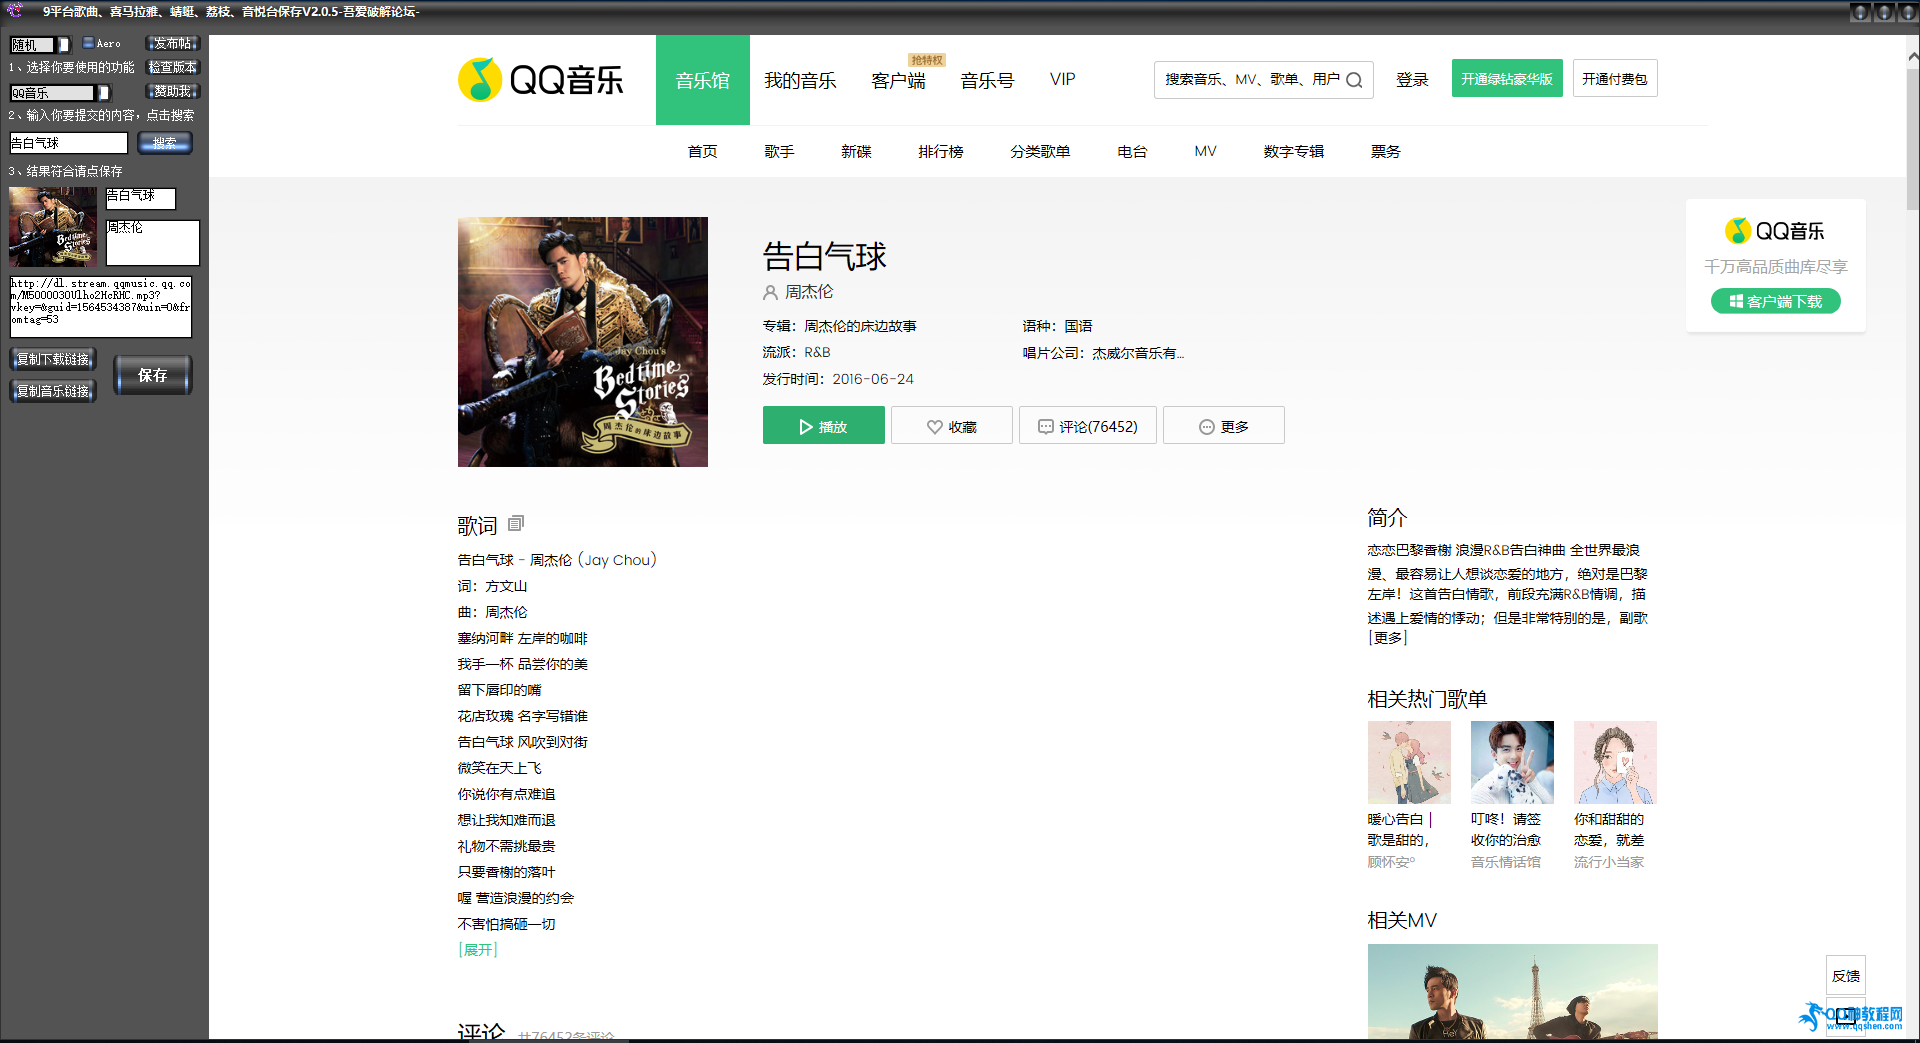Click the copy lyrics icon next to 歌词
1920x1043 pixels.
[516, 524]
